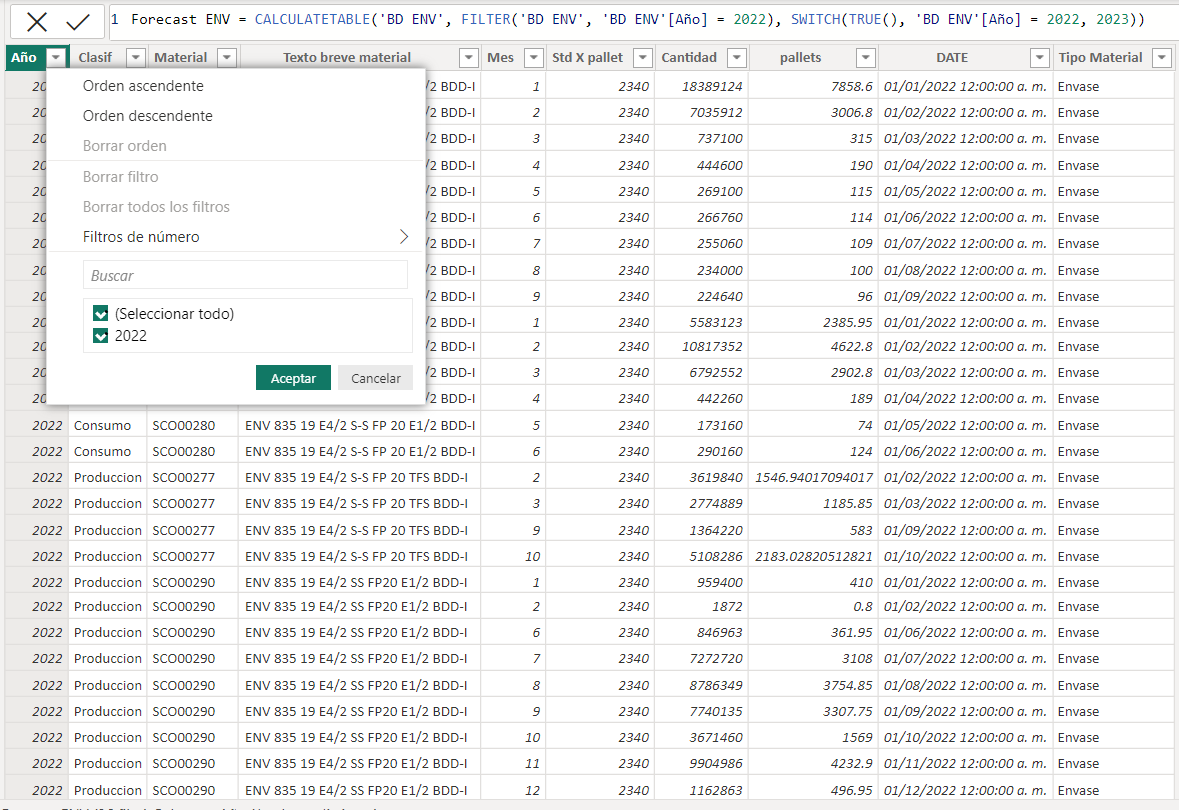Open the Texto breve material filter dropdown
The height and width of the screenshot is (810, 1179).
click(x=468, y=57)
